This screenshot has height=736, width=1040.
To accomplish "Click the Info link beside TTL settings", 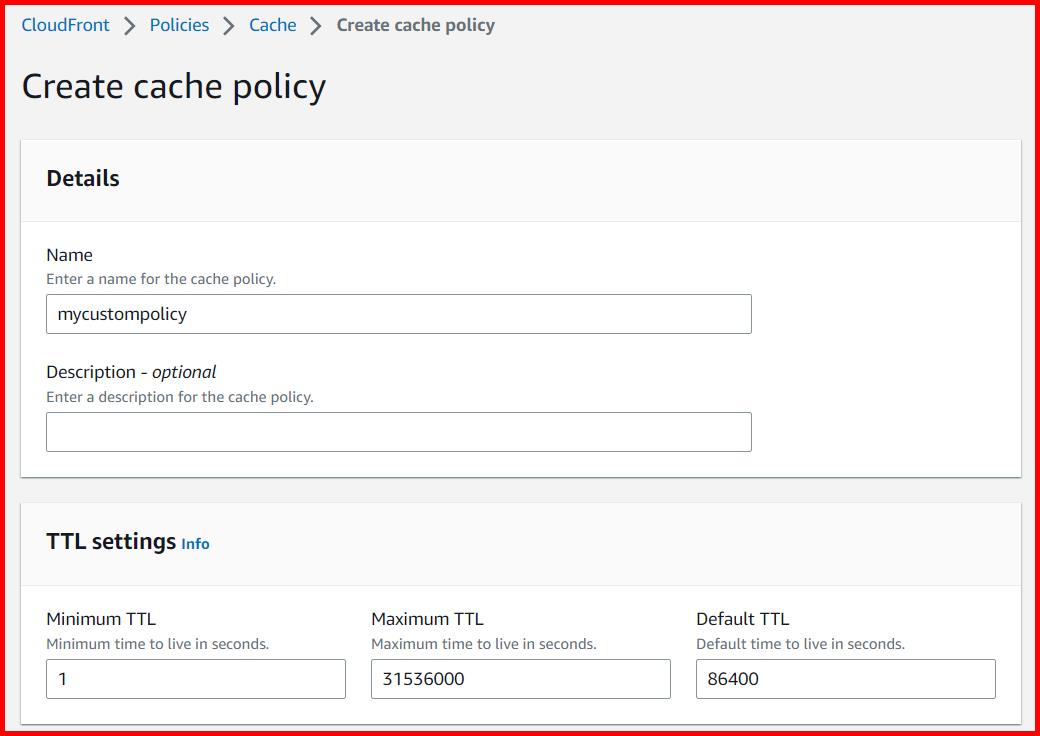I will click(x=196, y=545).
